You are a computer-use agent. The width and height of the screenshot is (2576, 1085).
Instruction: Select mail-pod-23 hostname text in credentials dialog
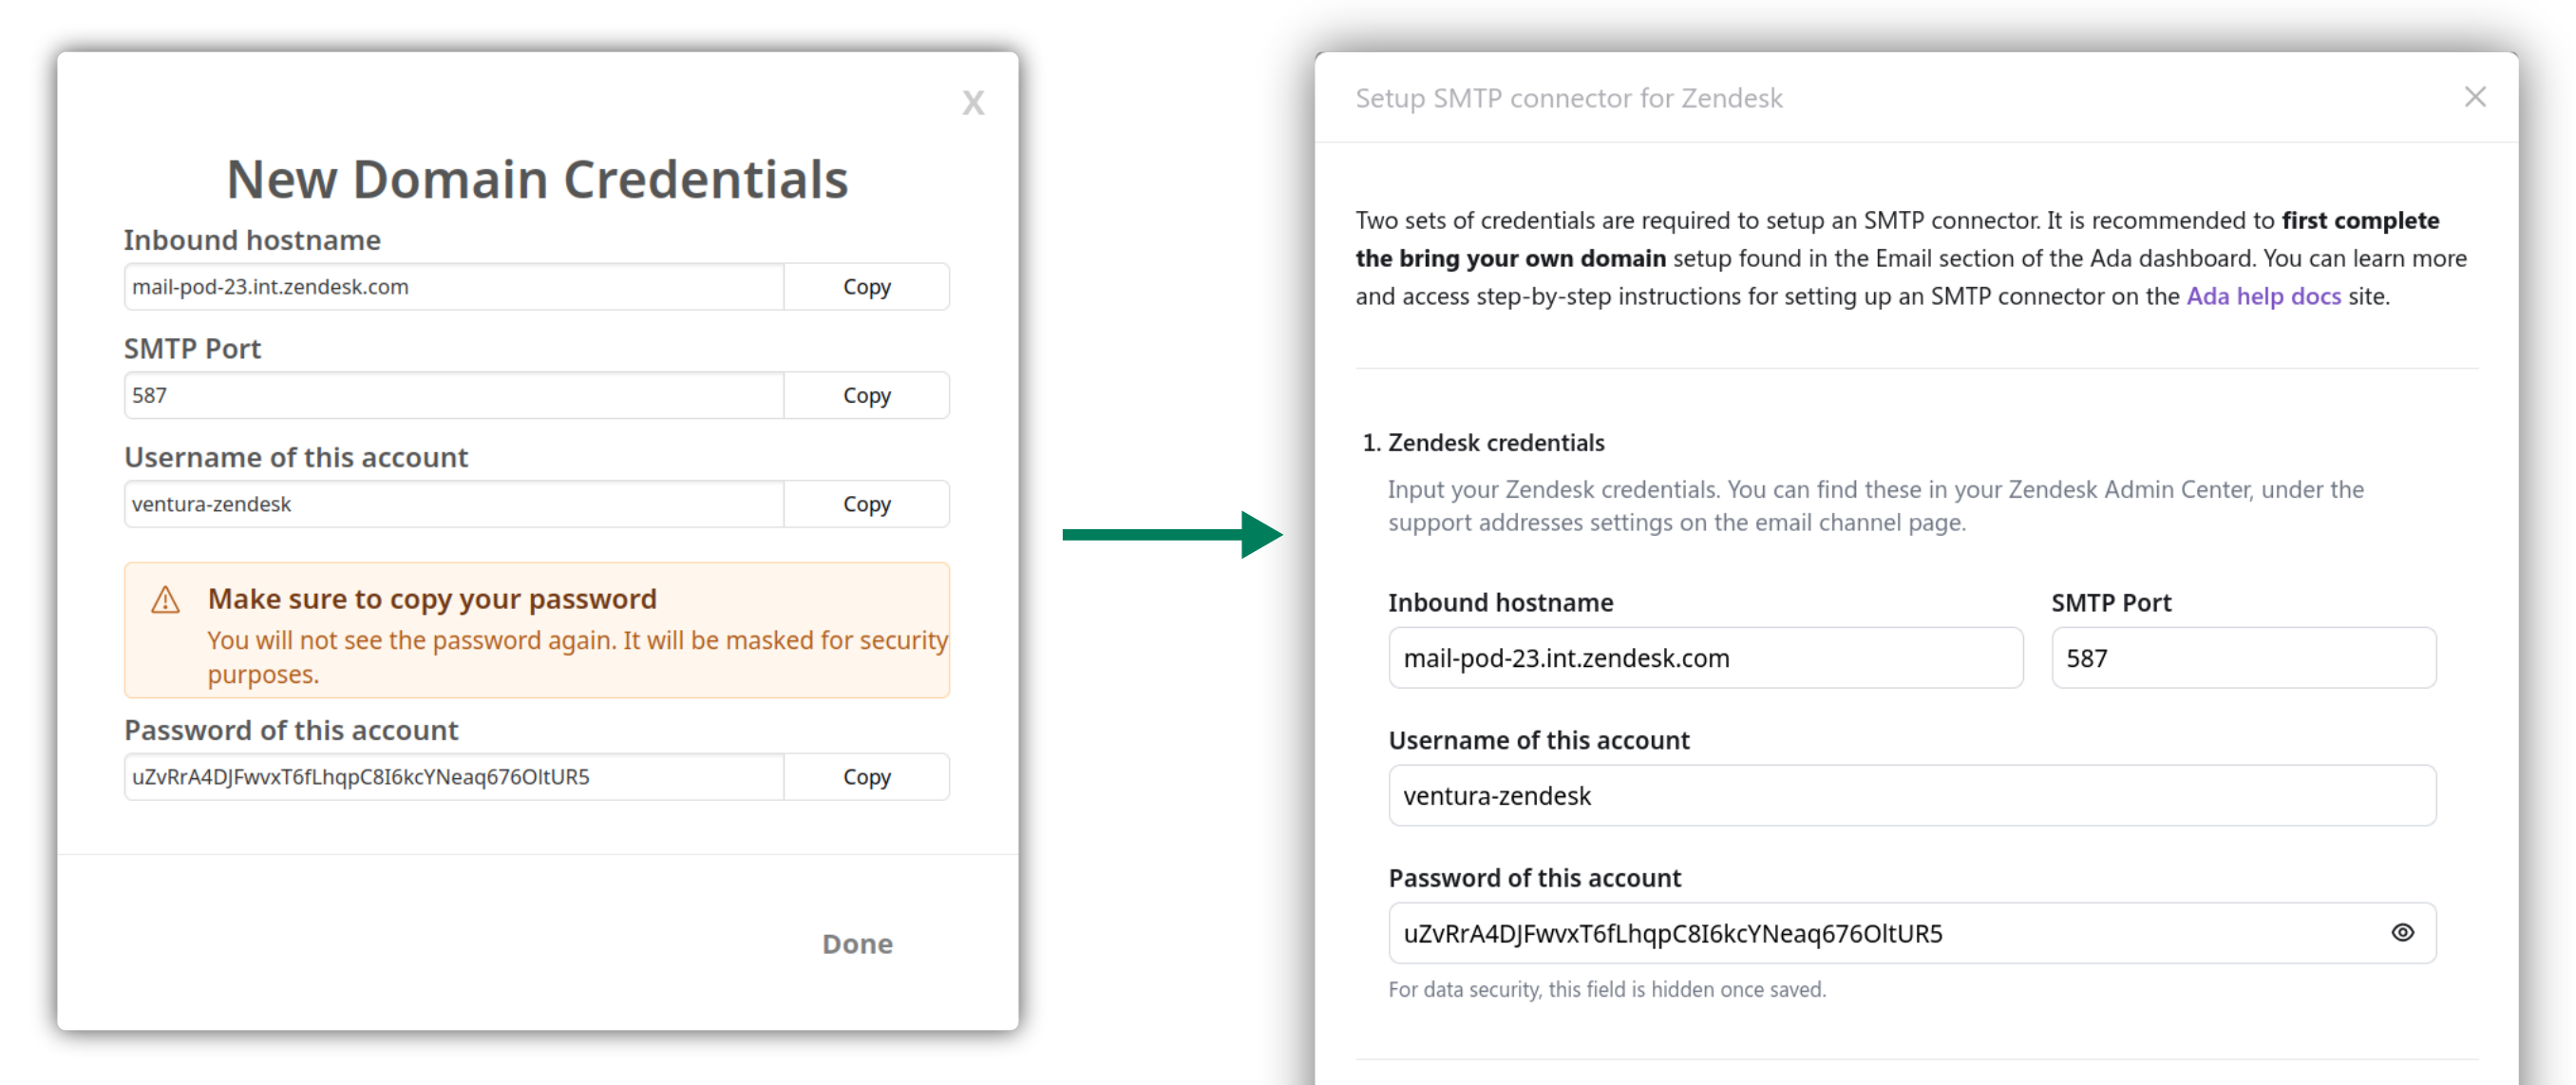[x=271, y=287]
